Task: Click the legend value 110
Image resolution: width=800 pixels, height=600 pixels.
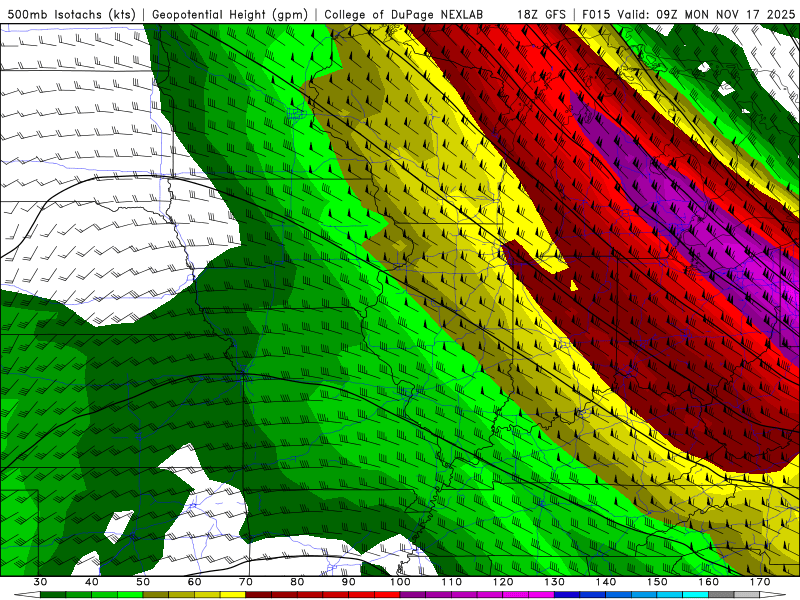Action: pyautogui.click(x=452, y=582)
